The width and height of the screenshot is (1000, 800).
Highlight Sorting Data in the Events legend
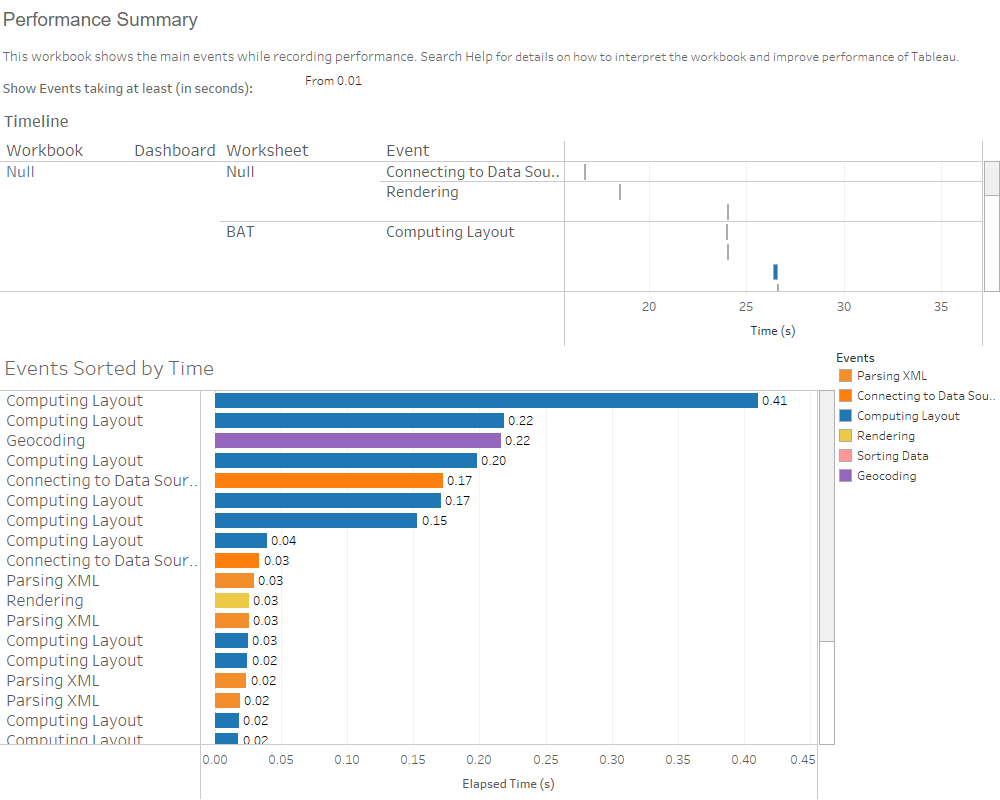(x=892, y=456)
